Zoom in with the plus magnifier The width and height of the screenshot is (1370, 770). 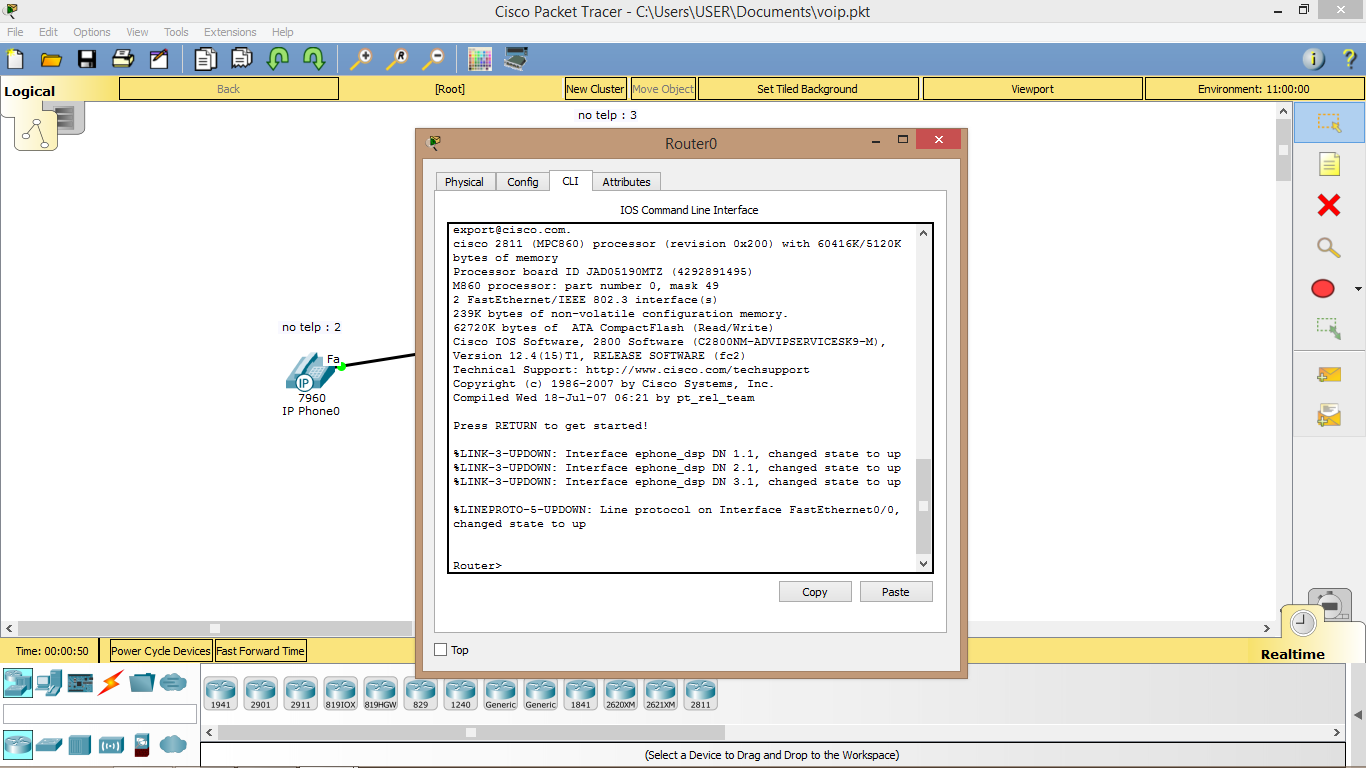[360, 59]
